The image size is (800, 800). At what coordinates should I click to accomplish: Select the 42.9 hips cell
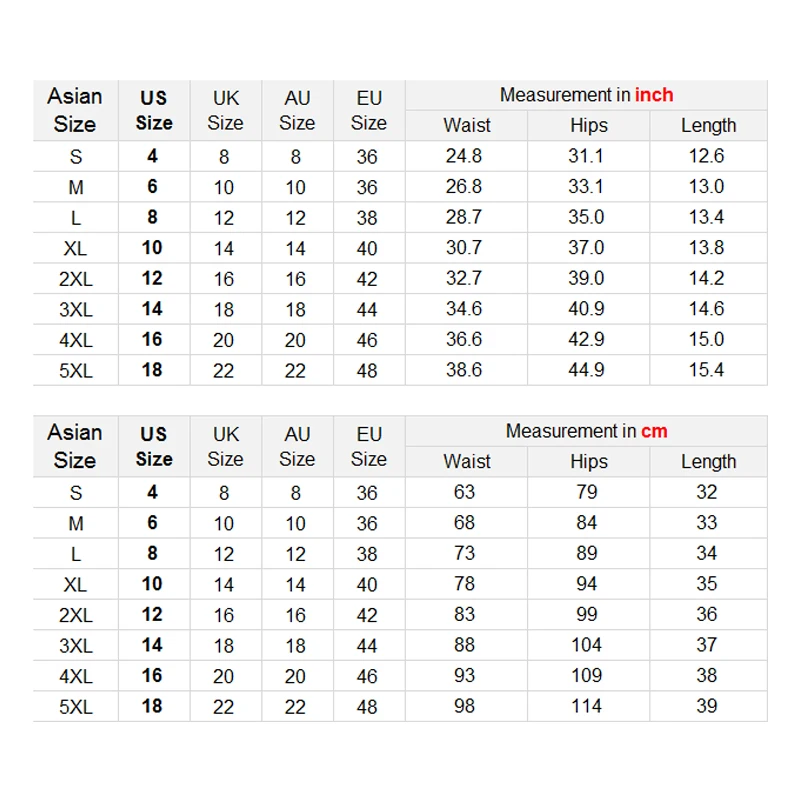click(586, 339)
